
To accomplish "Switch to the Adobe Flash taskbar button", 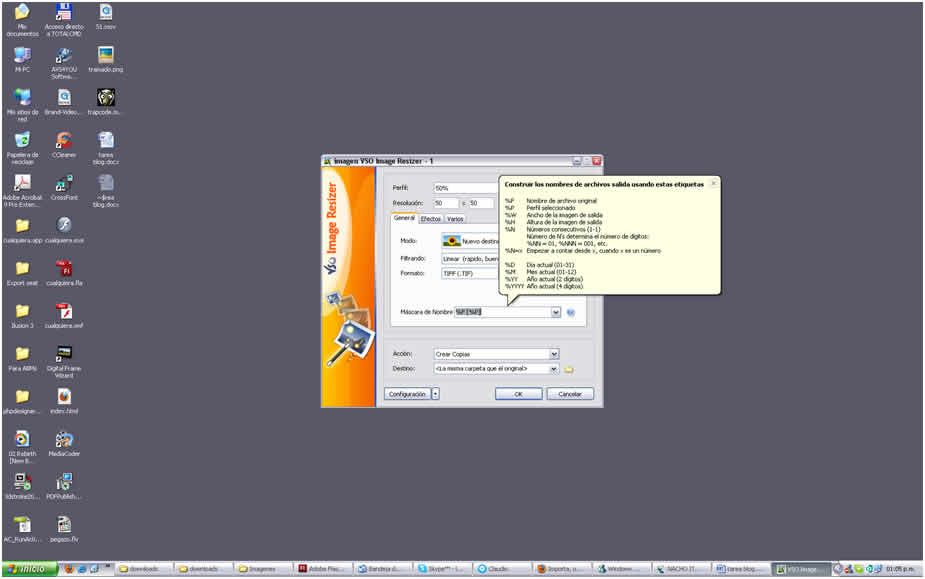I will (x=323, y=569).
